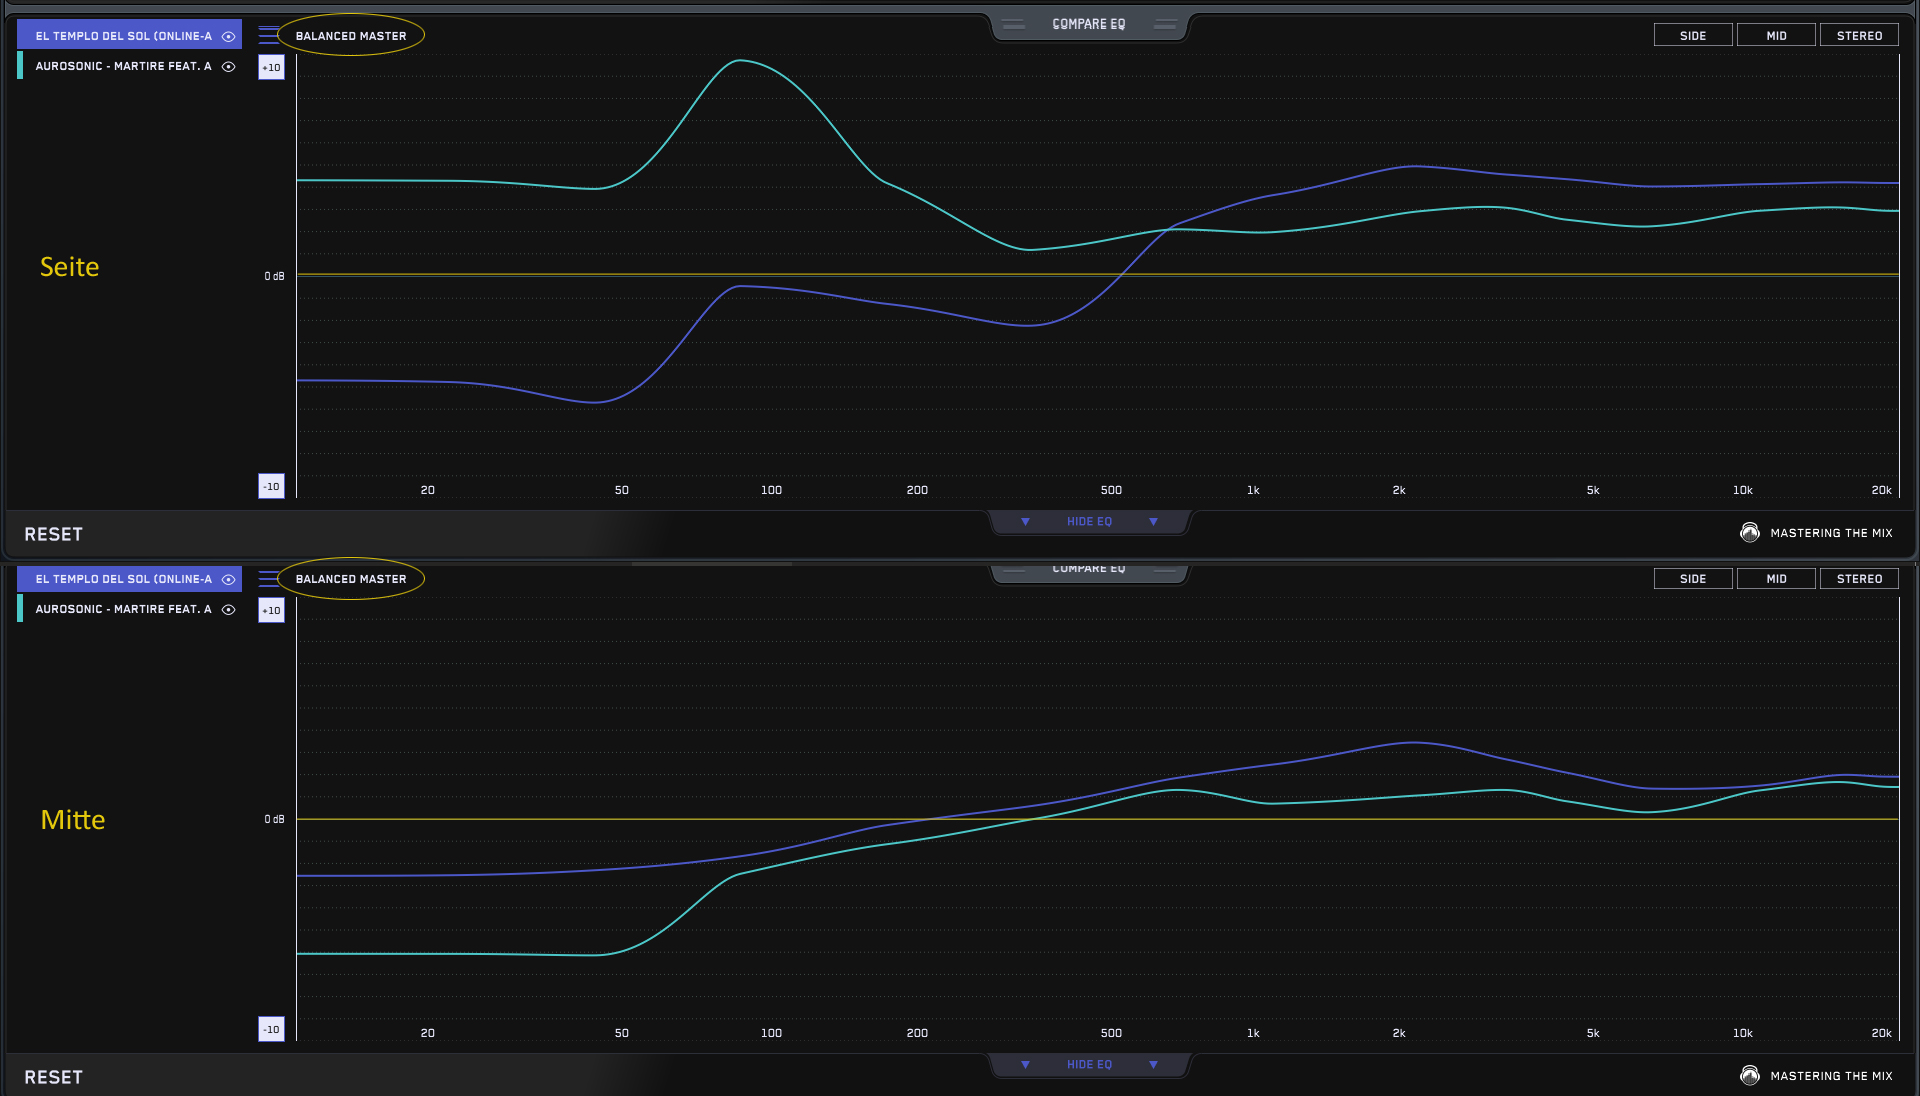Hide Aurosonic track curve in the bottom panel
This screenshot has width=1920, height=1096.
(x=228, y=610)
